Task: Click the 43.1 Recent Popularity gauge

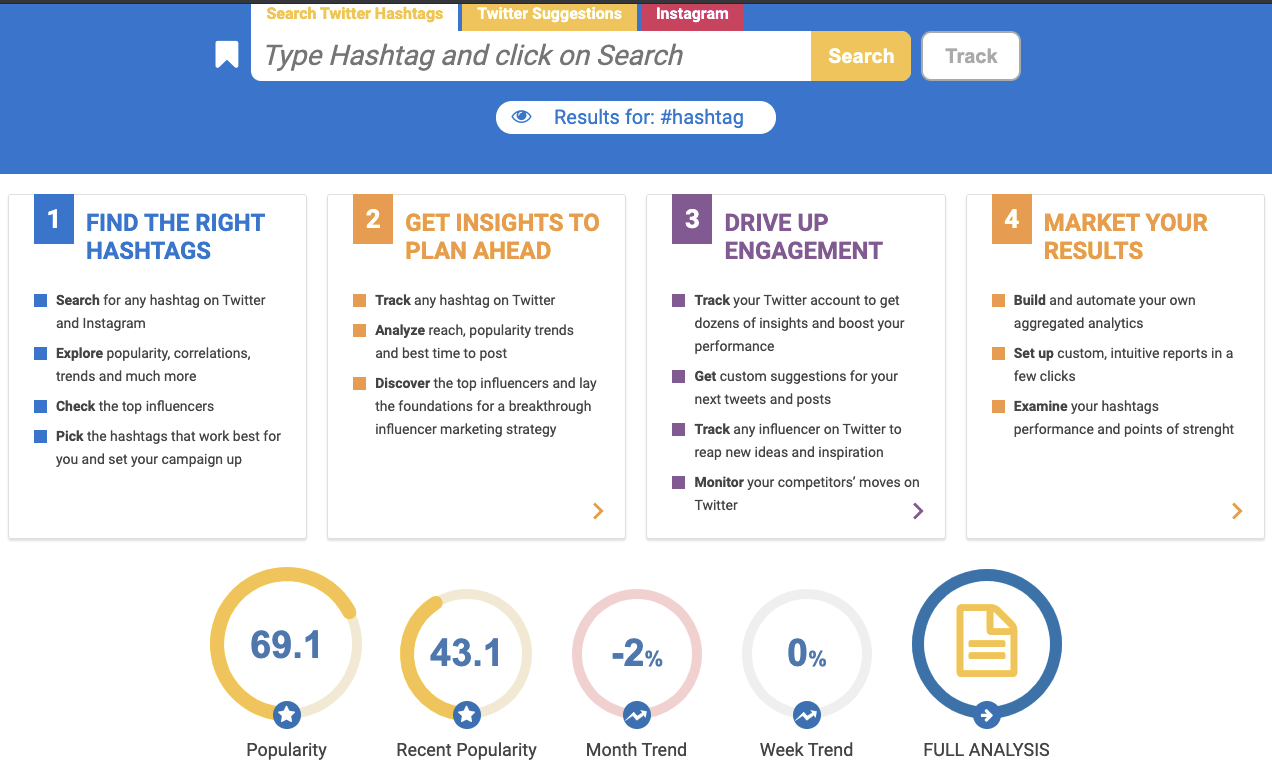Action: coord(466,653)
